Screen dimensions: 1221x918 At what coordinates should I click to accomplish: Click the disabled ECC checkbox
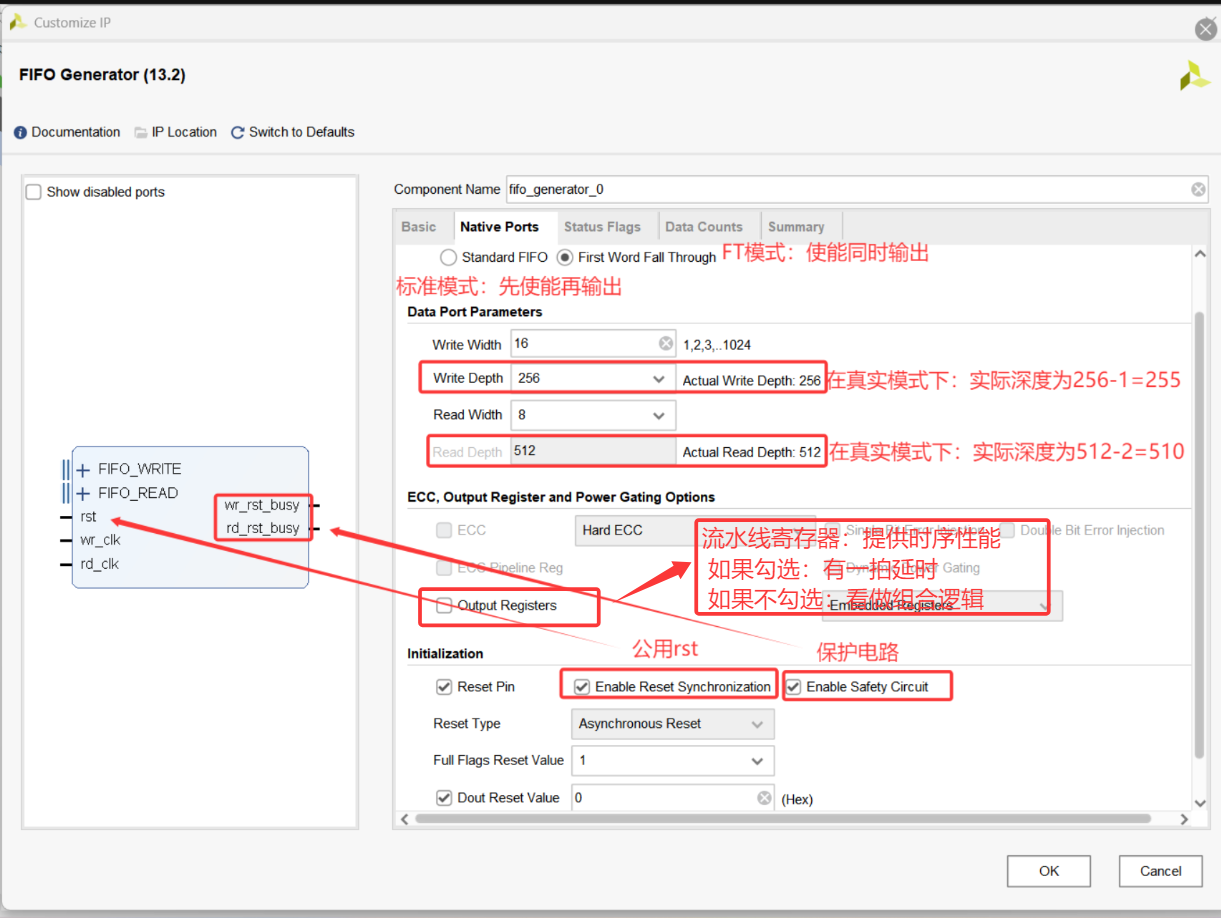444,530
